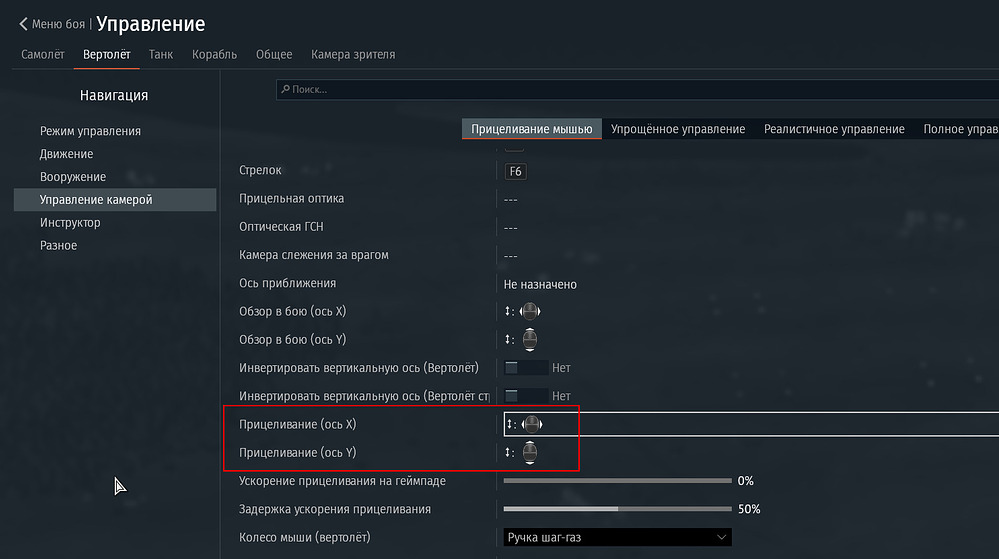Choose Упрощённое управление preset
The height and width of the screenshot is (559, 999).
click(x=678, y=129)
